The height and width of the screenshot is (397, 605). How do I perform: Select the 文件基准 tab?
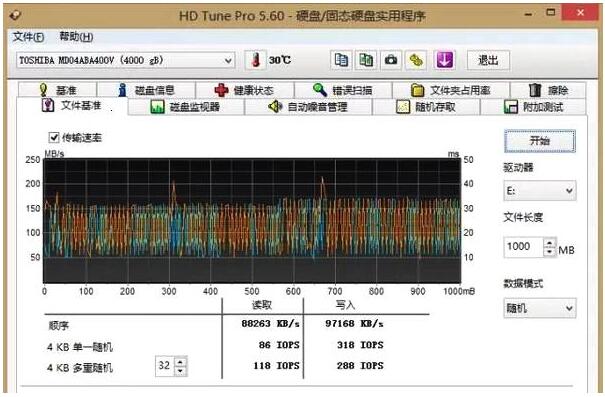pyautogui.click(x=72, y=105)
